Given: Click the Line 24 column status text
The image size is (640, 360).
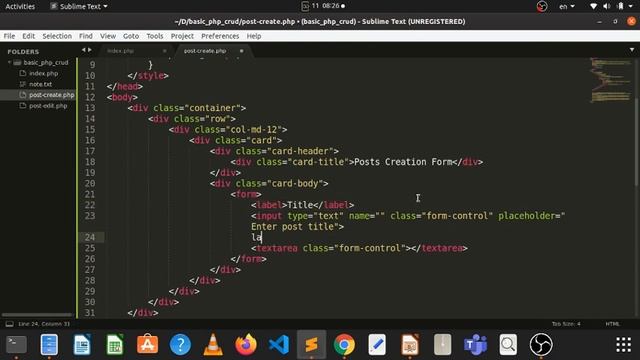Looking at the screenshot, I should tap(44, 324).
